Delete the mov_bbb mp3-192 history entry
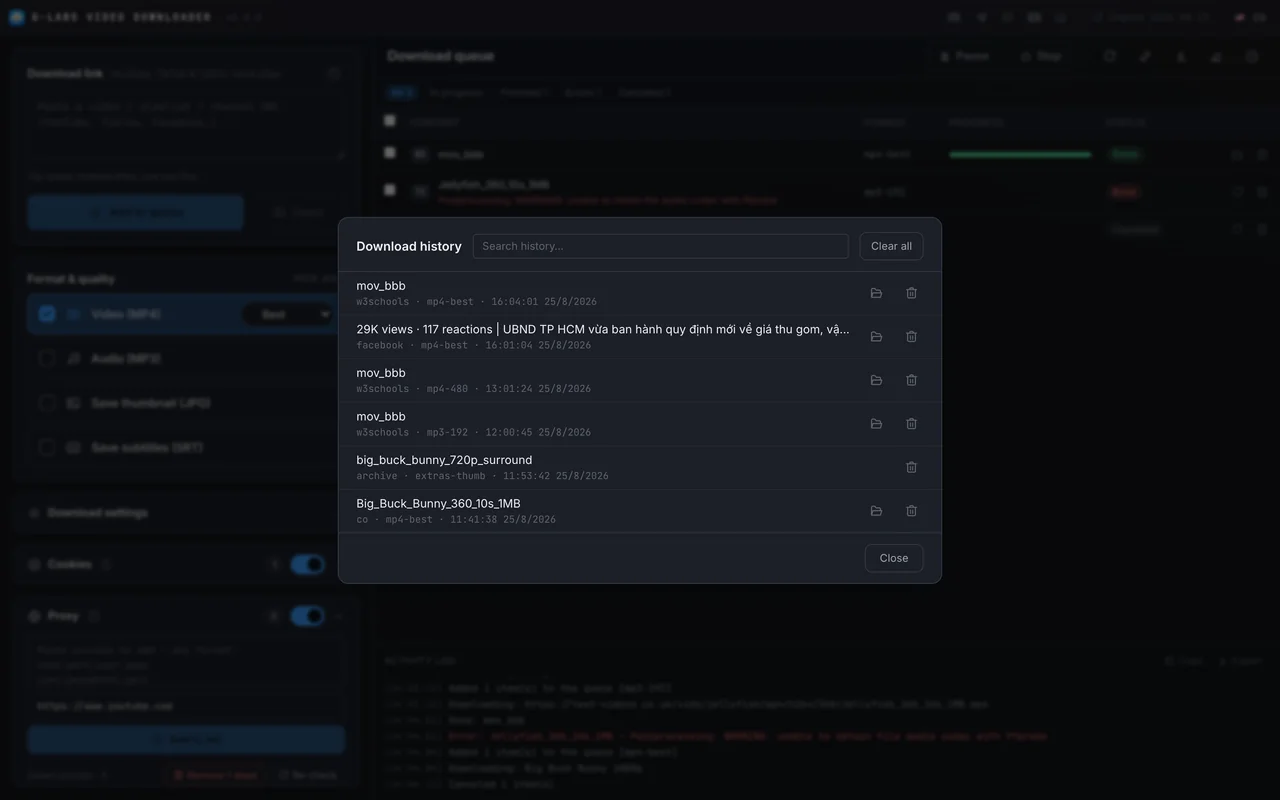1280x800 pixels. pos(911,424)
